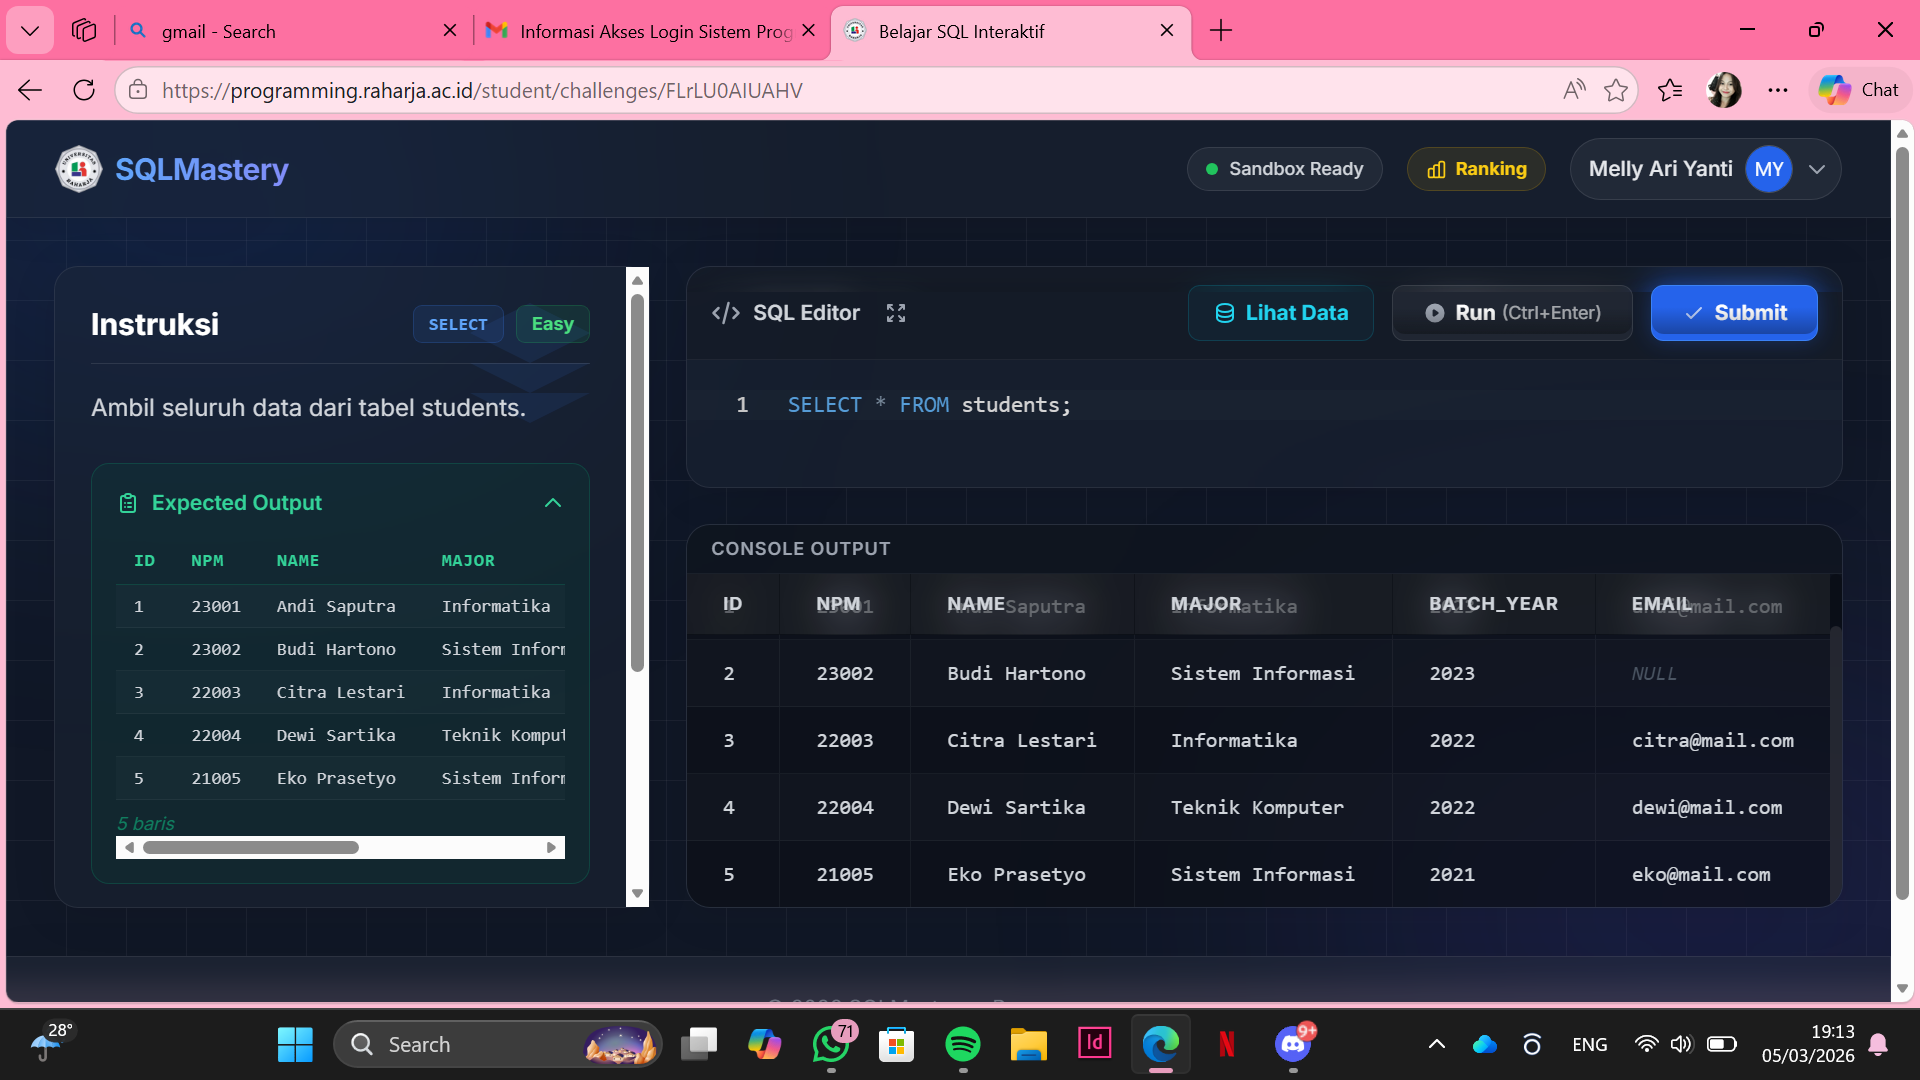The height and width of the screenshot is (1080, 1920).
Task: Open the Lihat Data view
Action: point(1280,313)
